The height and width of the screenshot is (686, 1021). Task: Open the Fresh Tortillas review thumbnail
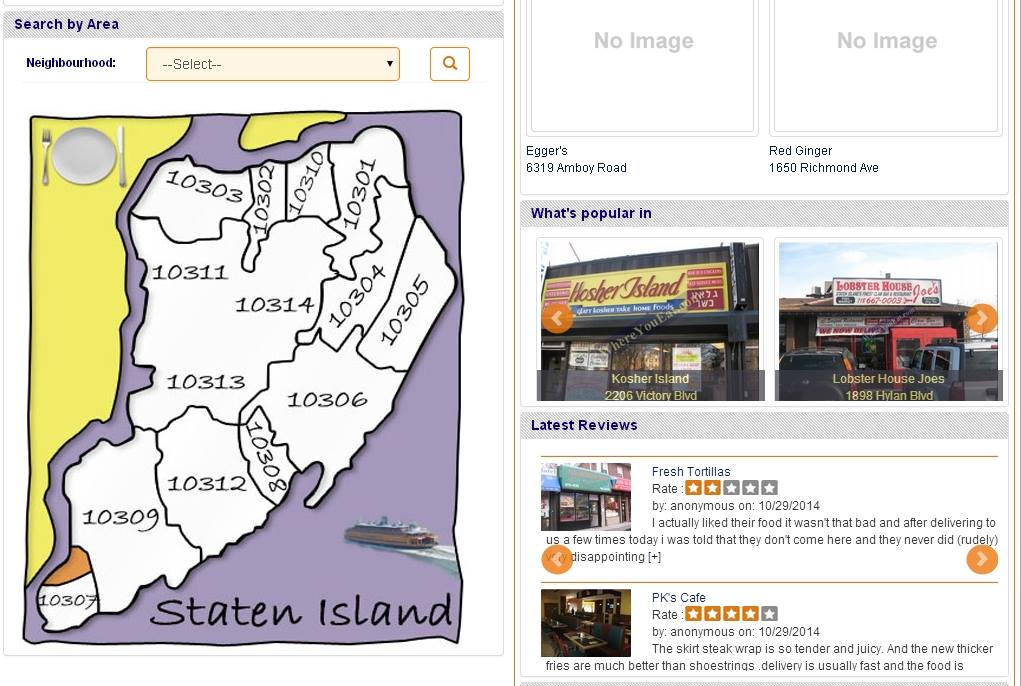point(586,496)
